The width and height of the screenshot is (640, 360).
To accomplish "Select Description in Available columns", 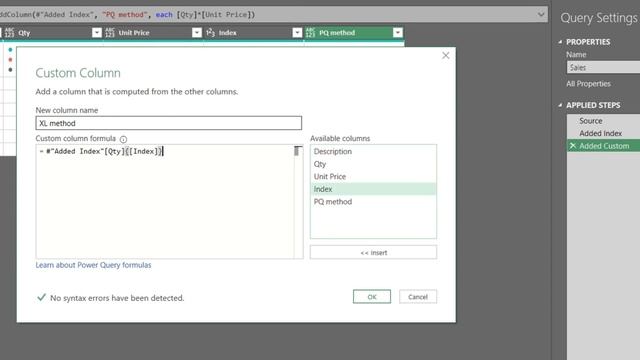I will point(373,151).
